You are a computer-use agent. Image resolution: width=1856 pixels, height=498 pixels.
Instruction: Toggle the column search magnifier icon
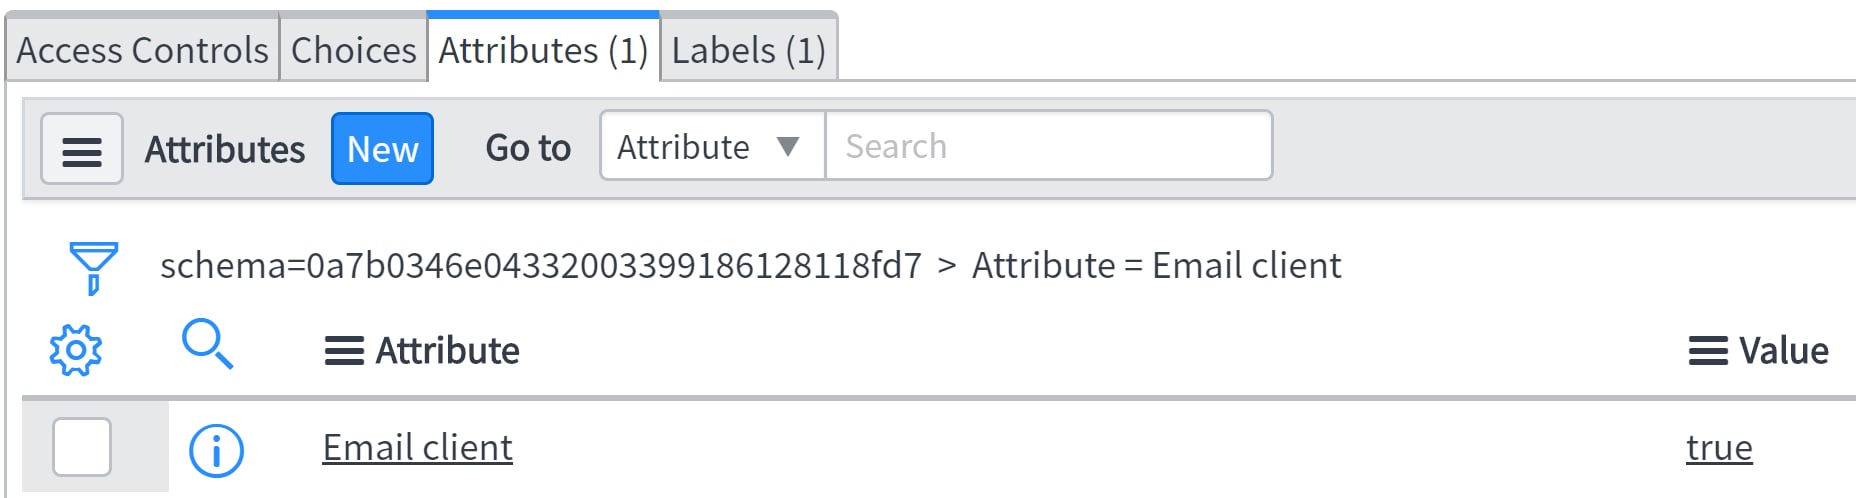[207, 345]
